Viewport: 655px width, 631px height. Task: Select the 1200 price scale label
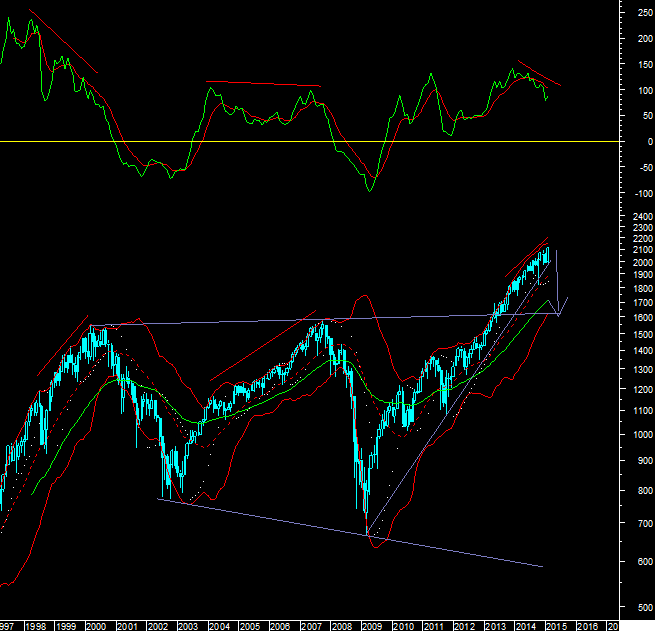[x=643, y=390]
